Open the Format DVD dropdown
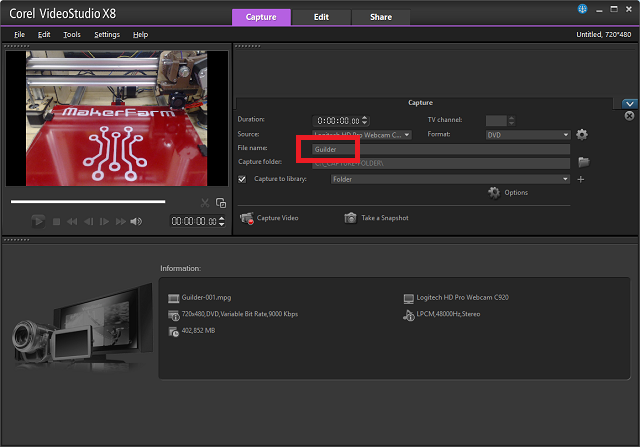640x447 pixels. point(528,135)
